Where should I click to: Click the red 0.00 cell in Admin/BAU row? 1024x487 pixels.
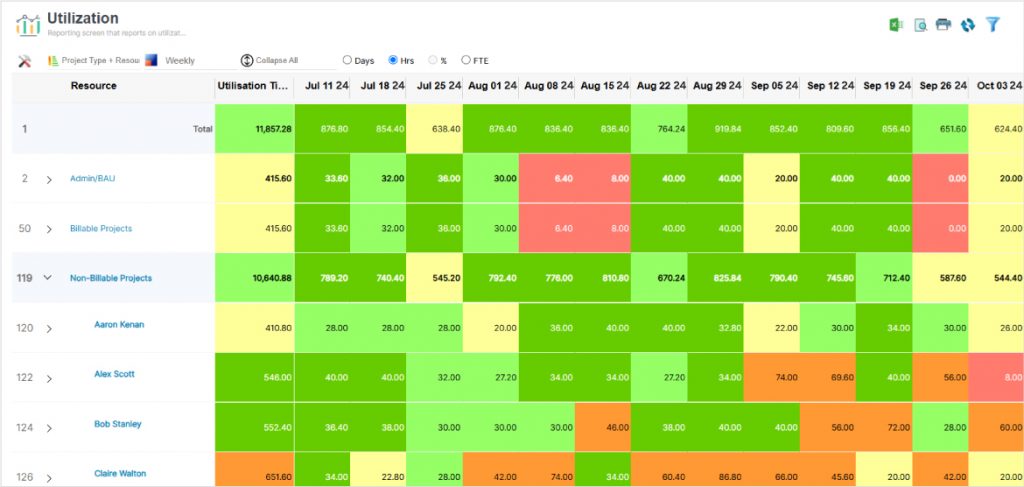click(942, 179)
